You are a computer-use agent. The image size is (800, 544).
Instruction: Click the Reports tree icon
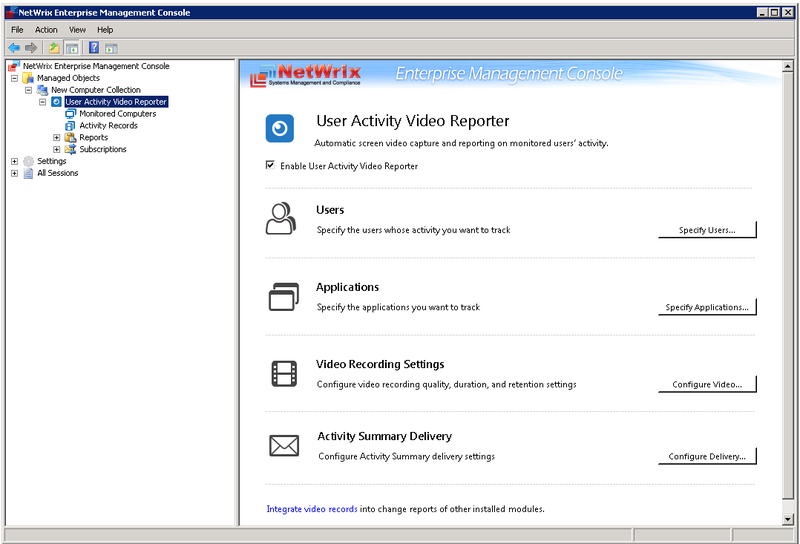click(70, 137)
